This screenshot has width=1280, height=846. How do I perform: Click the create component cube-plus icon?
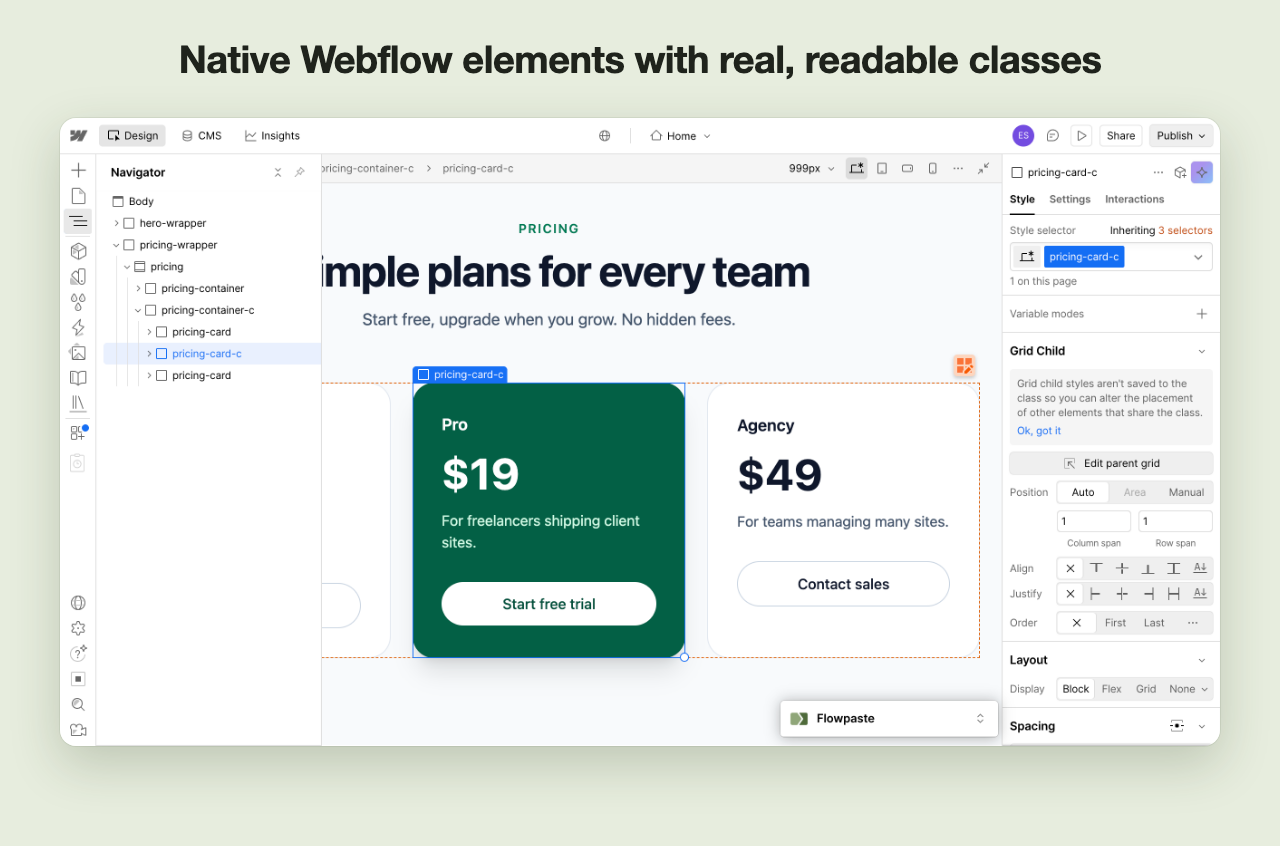1180,172
